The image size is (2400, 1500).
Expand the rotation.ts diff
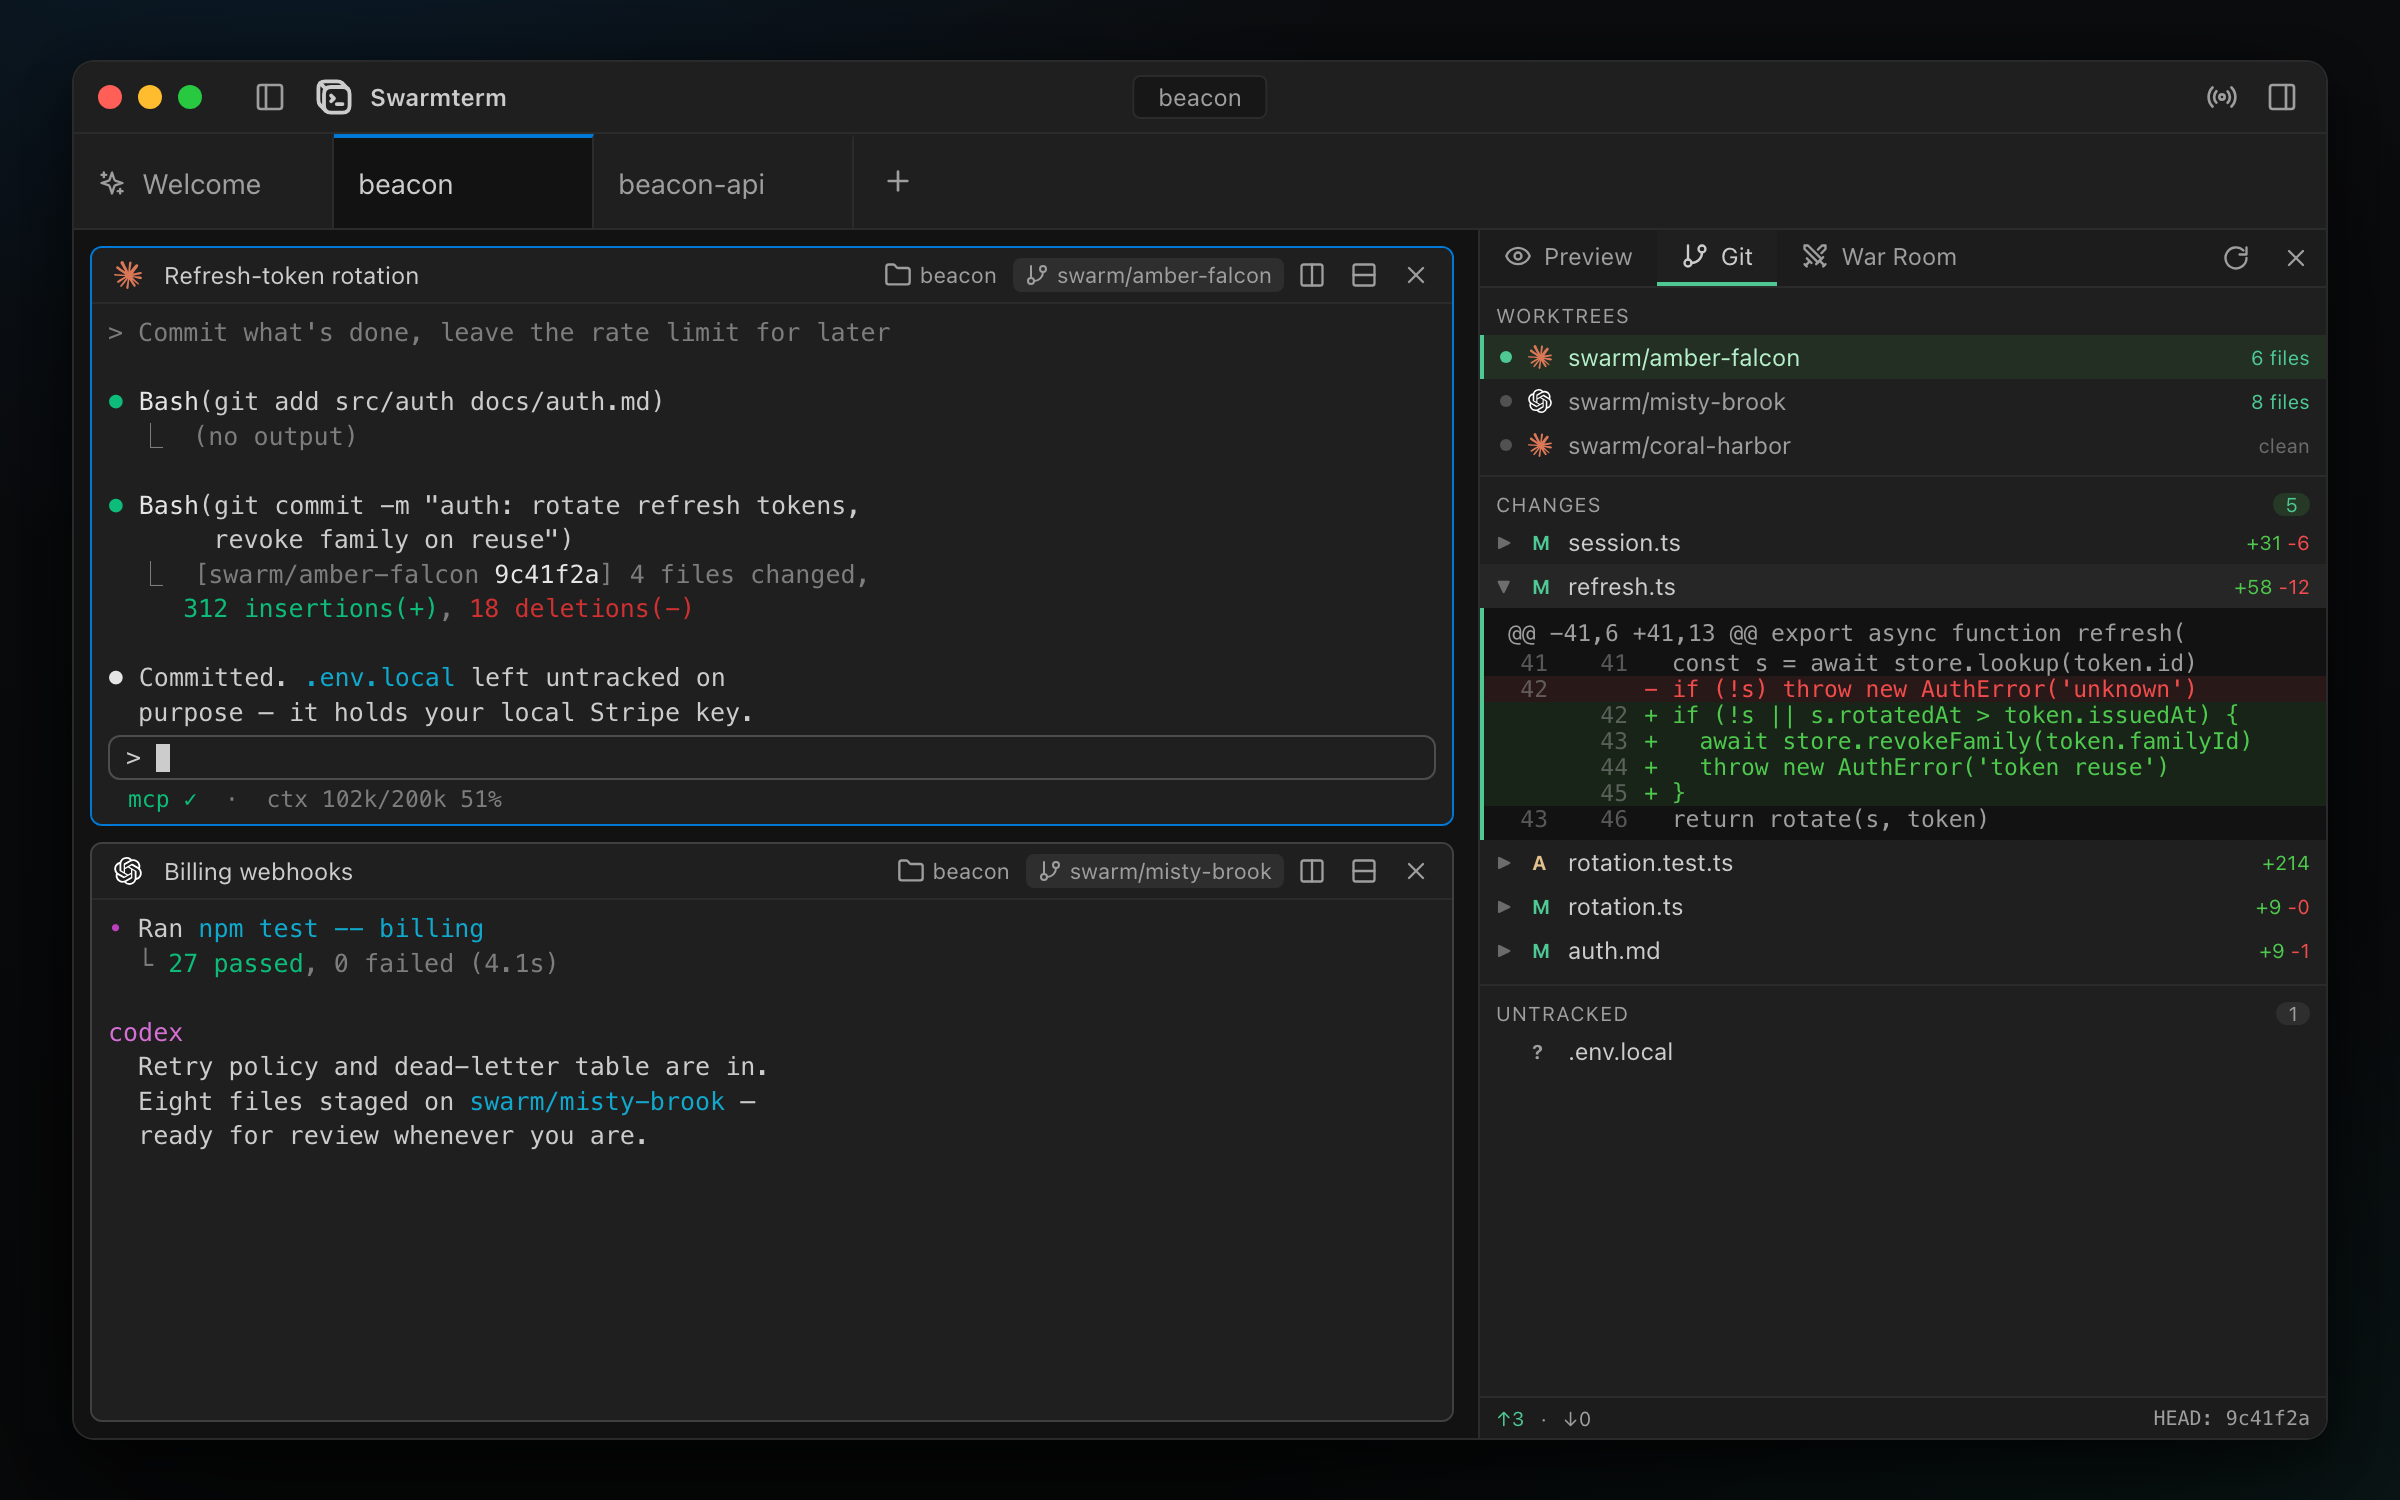click(1504, 906)
